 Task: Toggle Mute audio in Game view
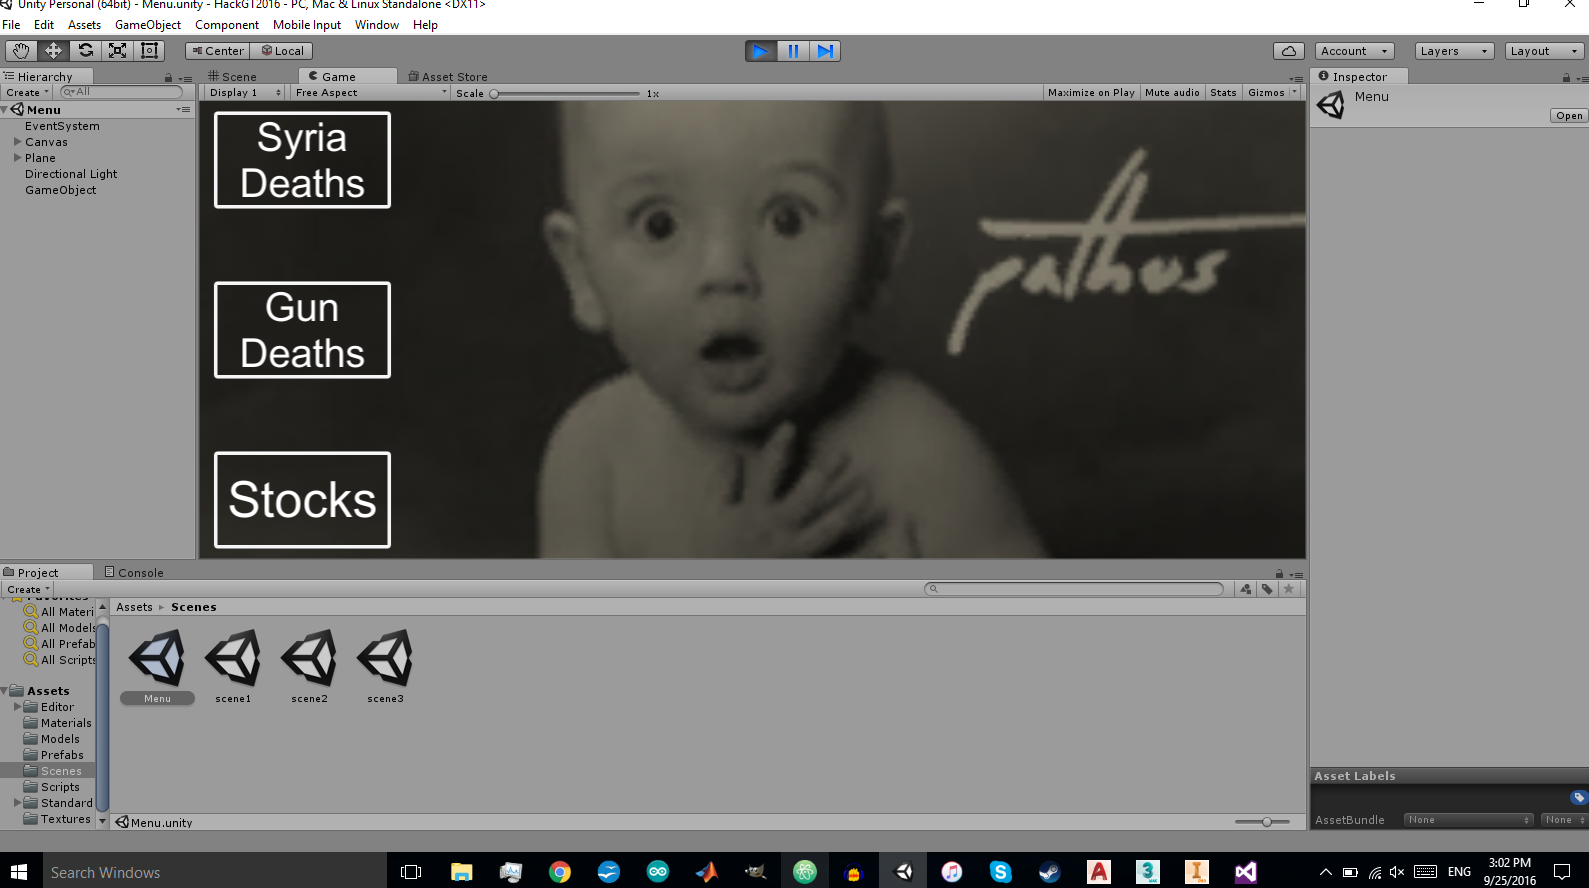(x=1172, y=93)
